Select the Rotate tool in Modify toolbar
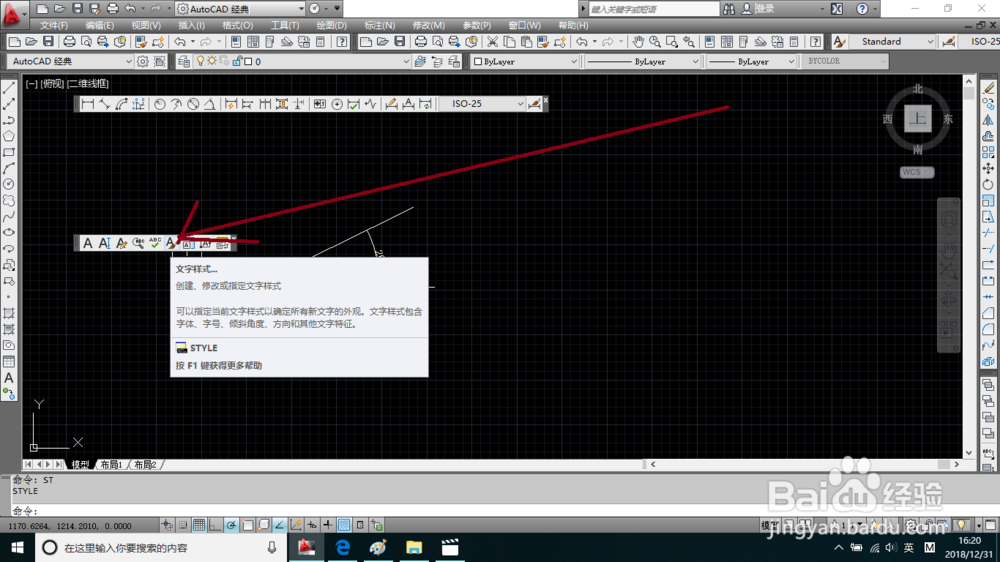The image size is (1000, 562). point(989,185)
